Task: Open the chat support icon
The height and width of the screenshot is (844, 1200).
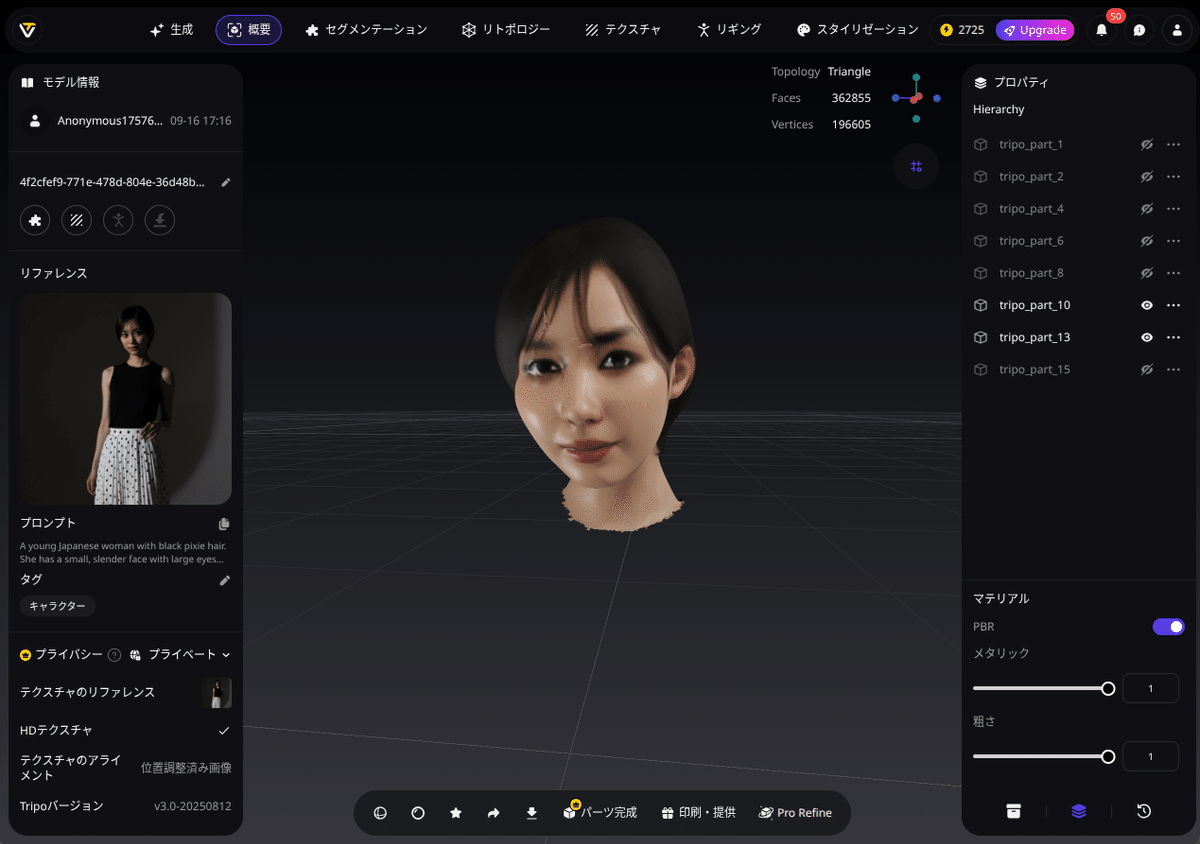Action: pyautogui.click(x=1139, y=30)
